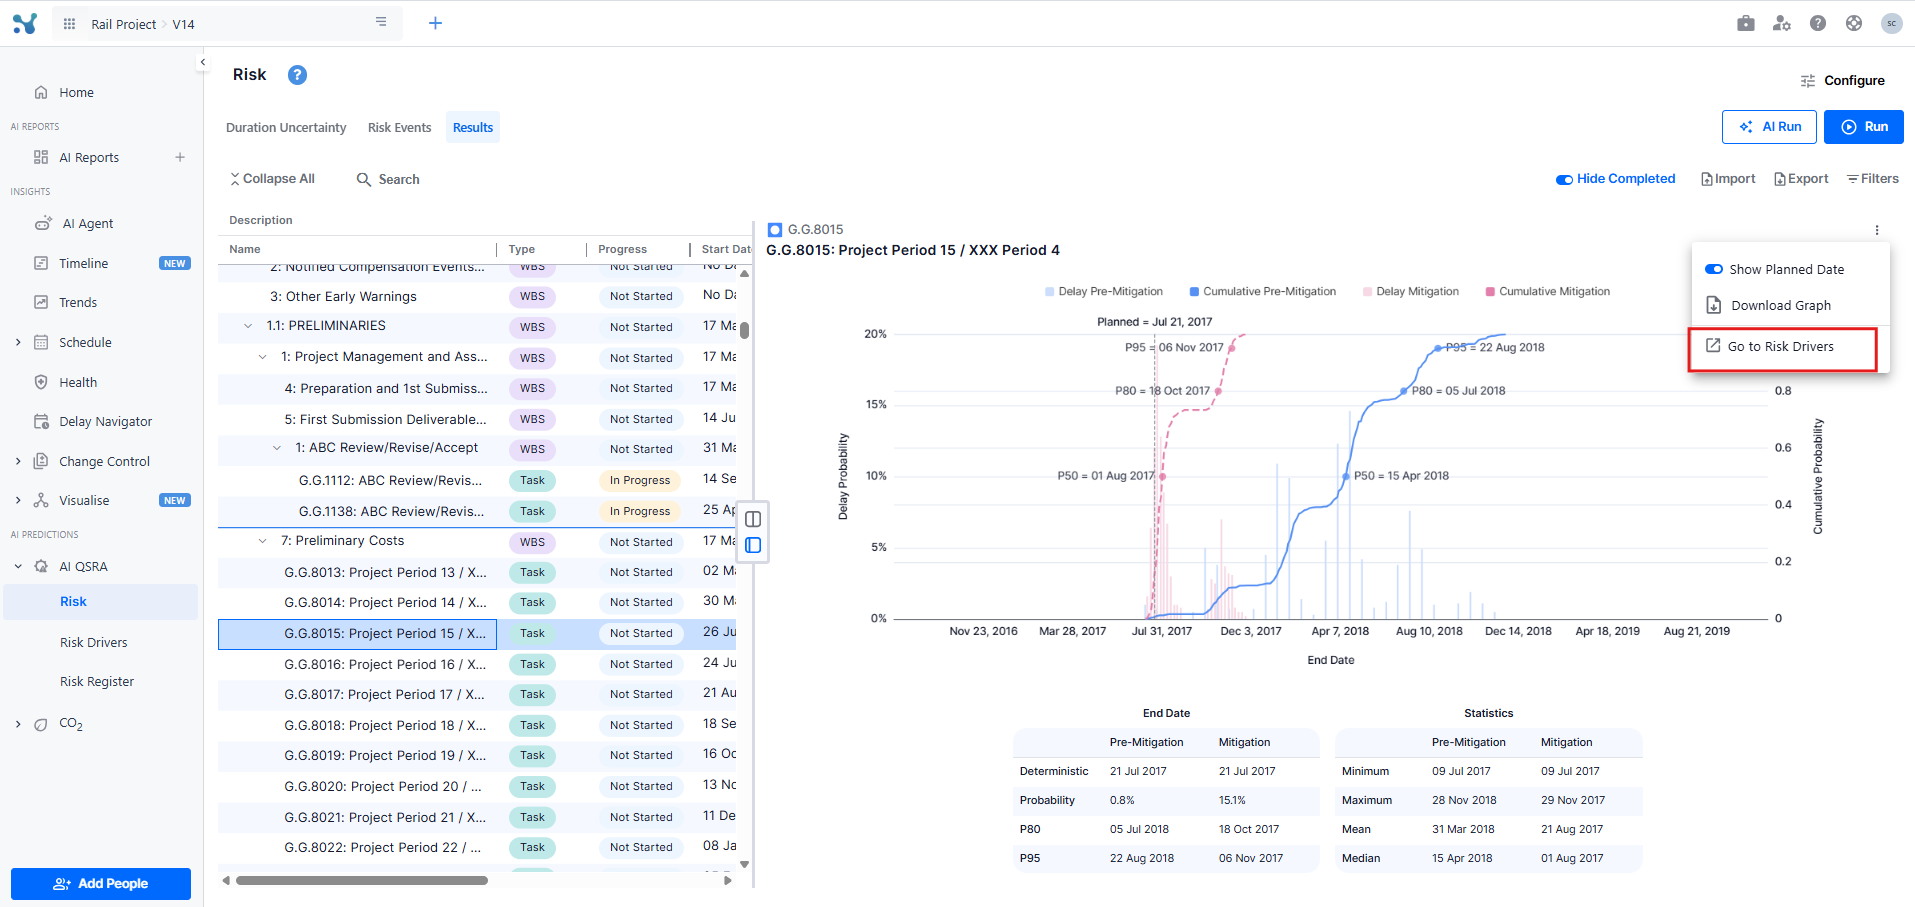Screen dimensions: 1915x907
Task: Click the Export icon button
Action: click(1801, 179)
